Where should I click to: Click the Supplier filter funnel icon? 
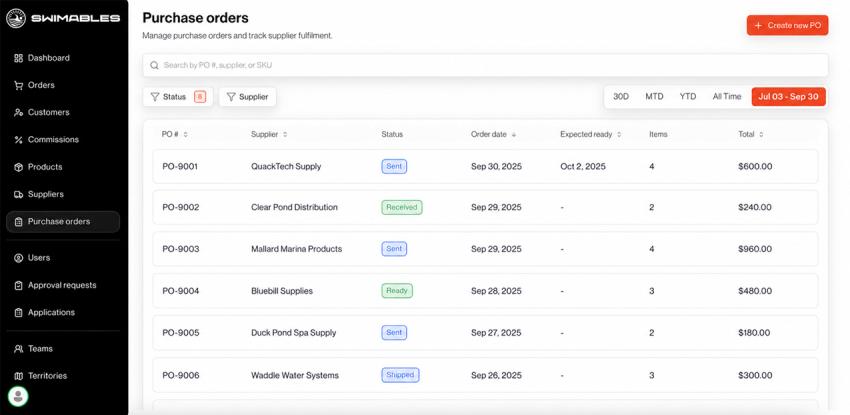click(x=231, y=97)
